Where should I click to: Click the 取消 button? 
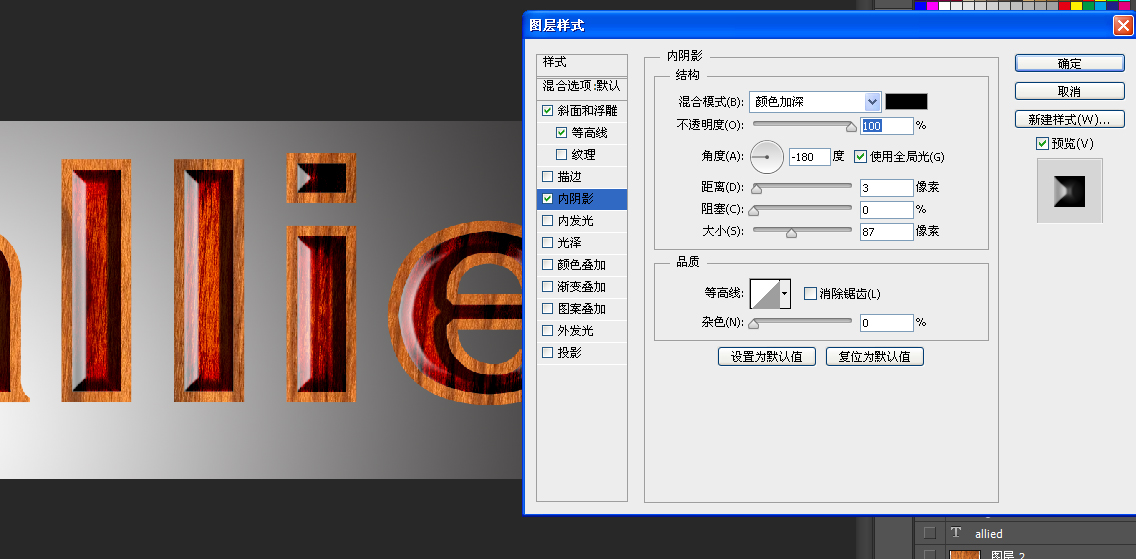[1069, 91]
